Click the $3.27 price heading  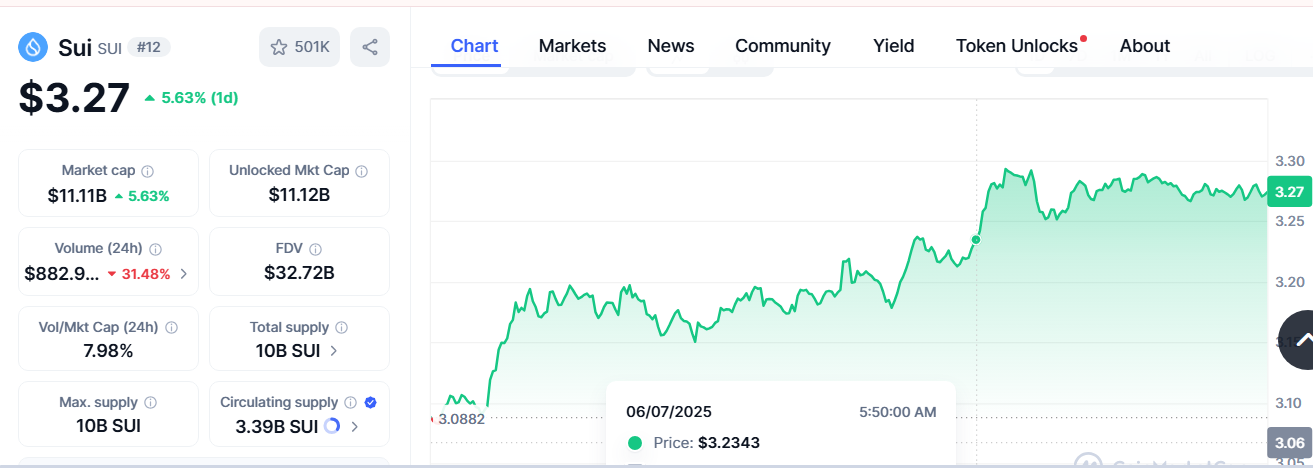pos(74,97)
